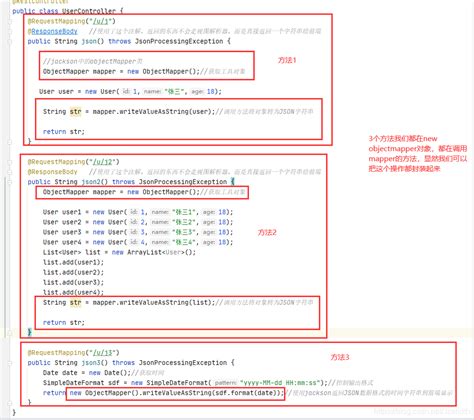The height and width of the screenshot is (420, 474).
Task: Click the list.add(user3) line
Action: pyautogui.click(x=73, y=282)
